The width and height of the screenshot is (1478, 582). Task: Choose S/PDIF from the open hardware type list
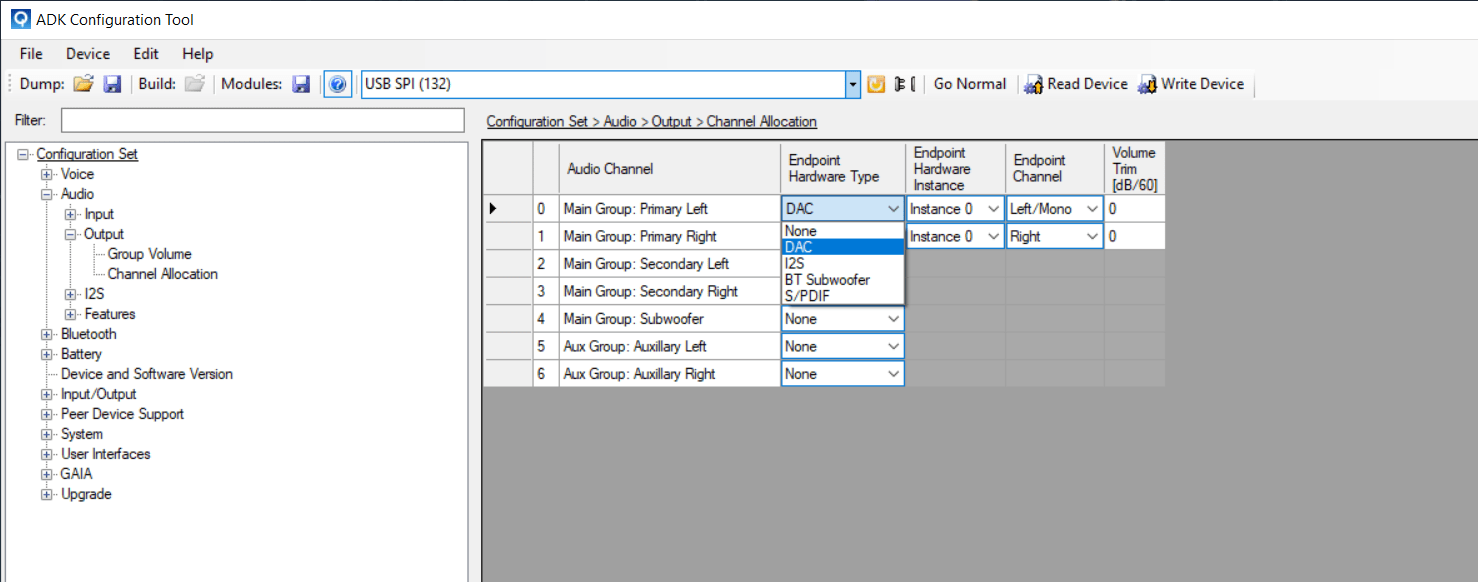point(843,295)
